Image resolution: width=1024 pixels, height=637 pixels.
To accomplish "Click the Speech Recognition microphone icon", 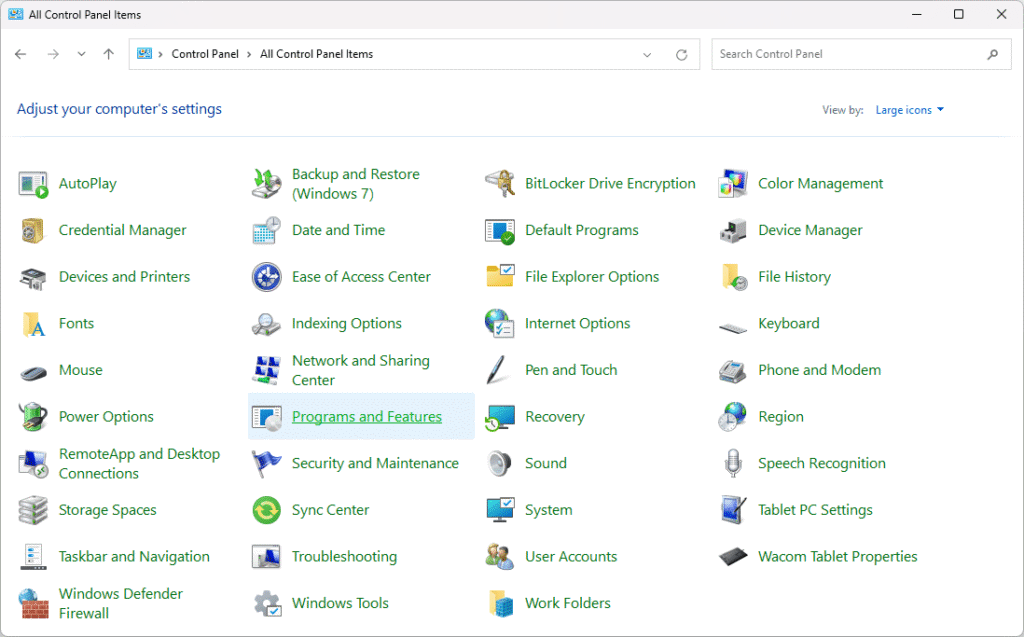I will tap(733, 463).
